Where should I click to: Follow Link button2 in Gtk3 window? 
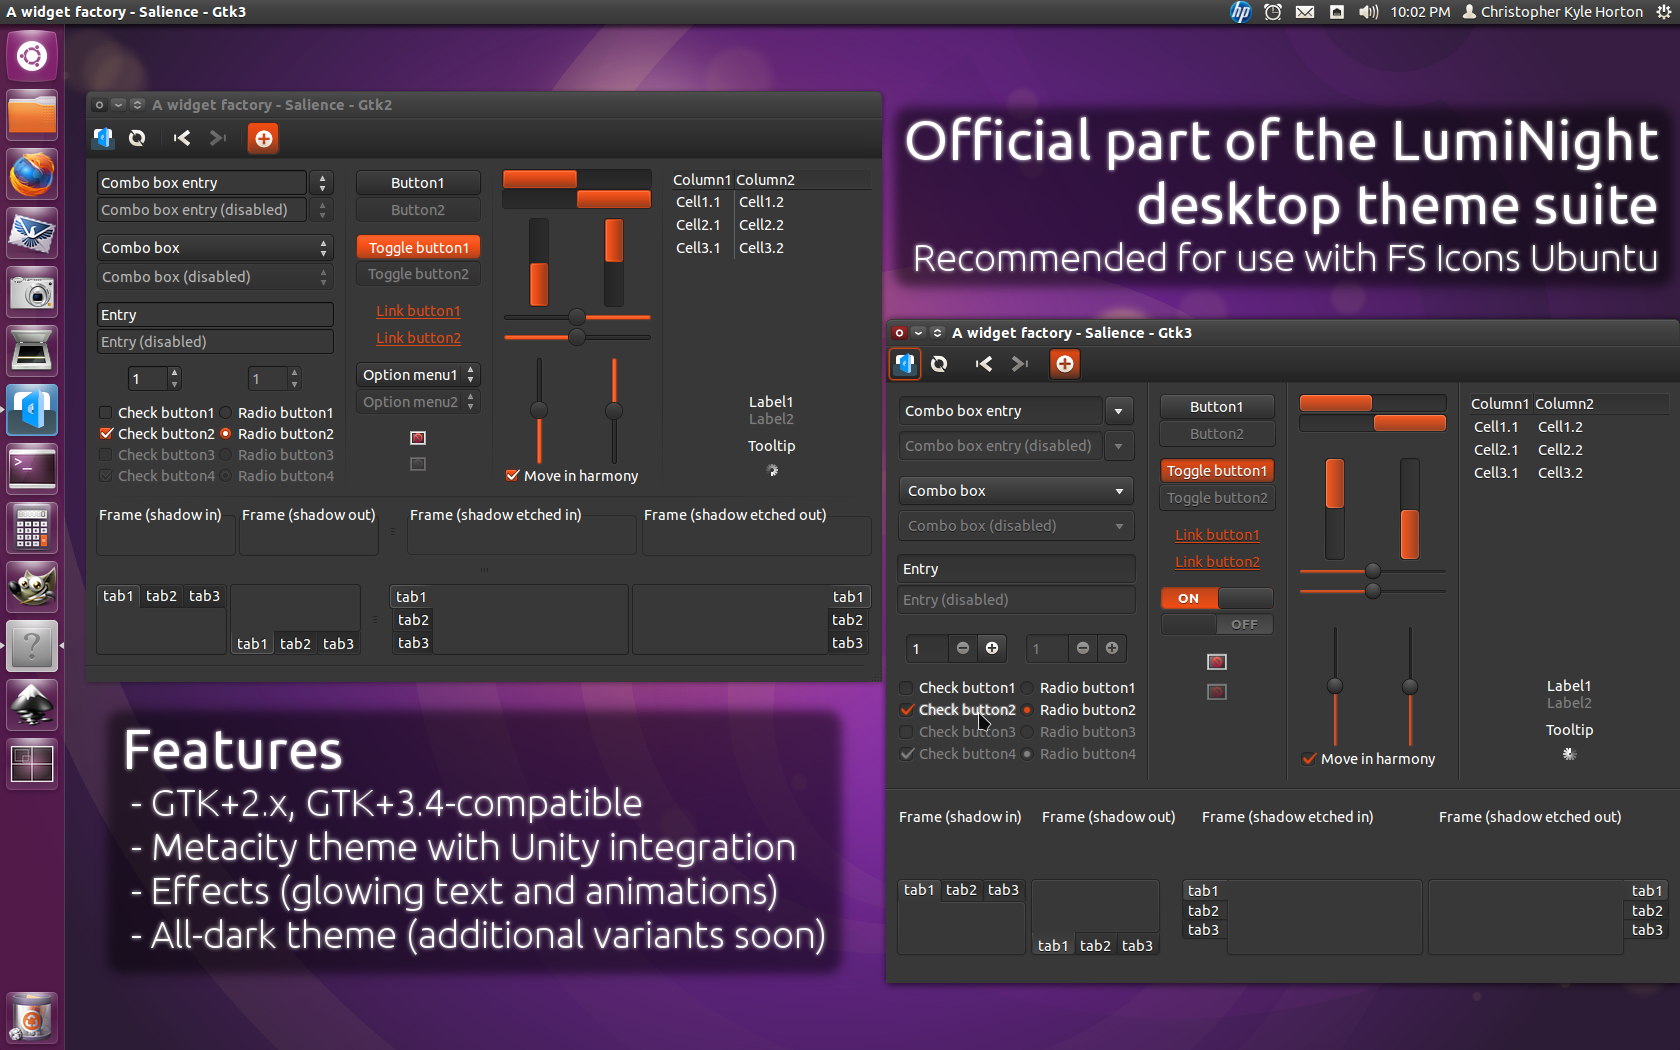pyautogui.click(x=1217, y=562)
